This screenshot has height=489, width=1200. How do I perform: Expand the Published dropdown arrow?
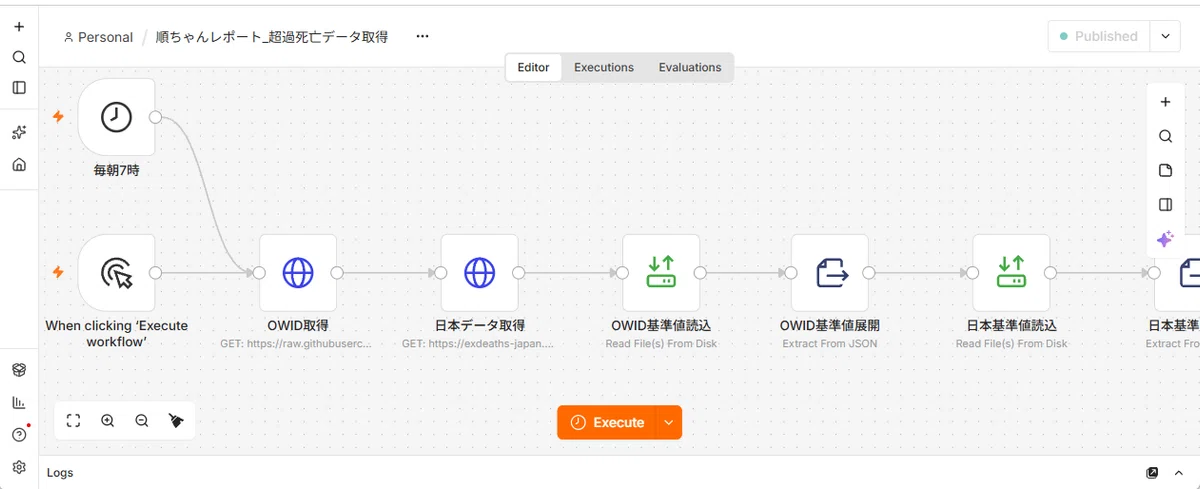point(1165,36)
